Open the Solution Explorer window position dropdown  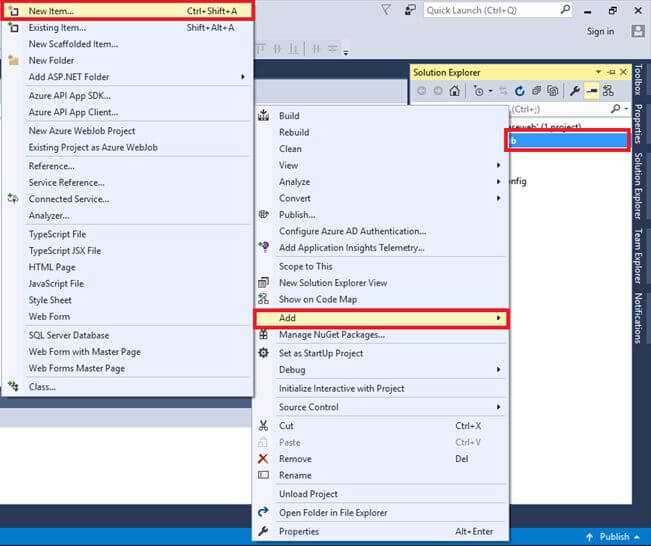click(x=598, y=72)
